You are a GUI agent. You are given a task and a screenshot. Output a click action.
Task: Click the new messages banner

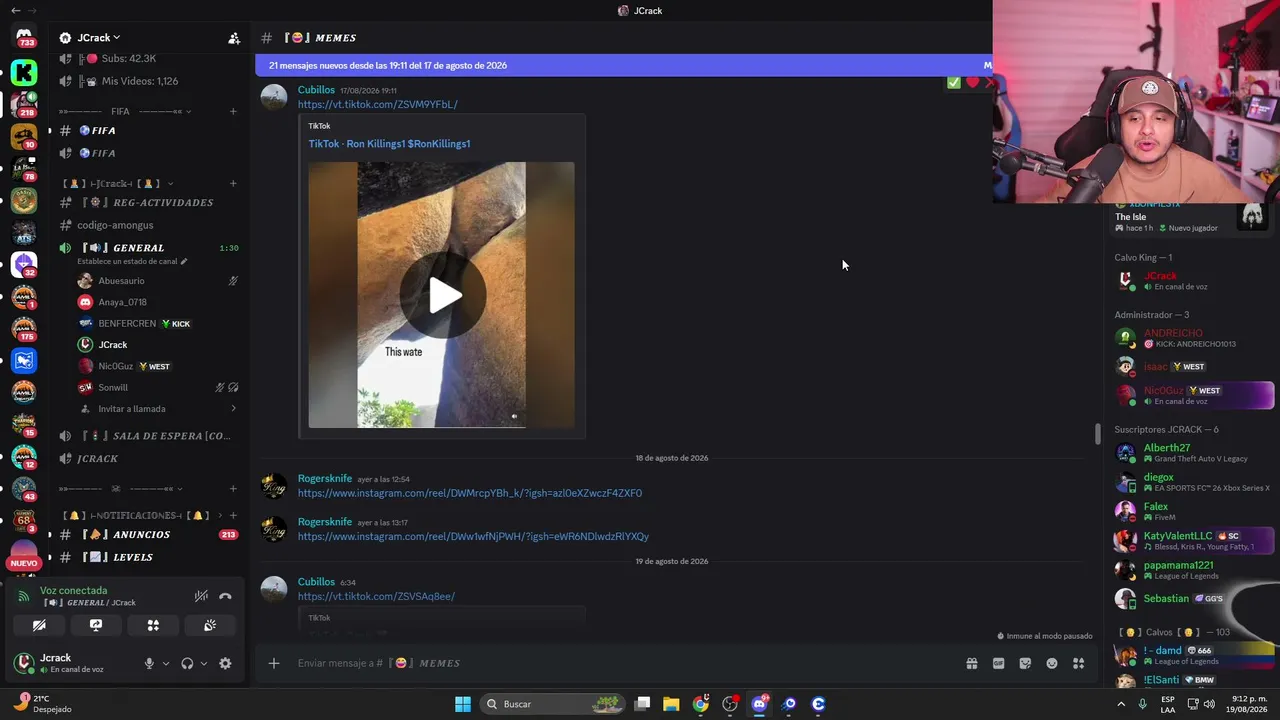click(x=625, y=65)
